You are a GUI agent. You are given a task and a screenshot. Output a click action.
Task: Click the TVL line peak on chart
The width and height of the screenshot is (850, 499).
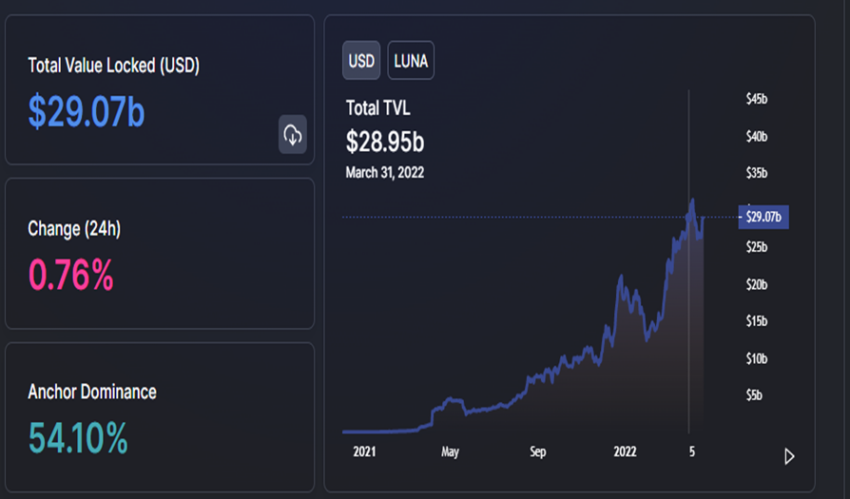692,200
